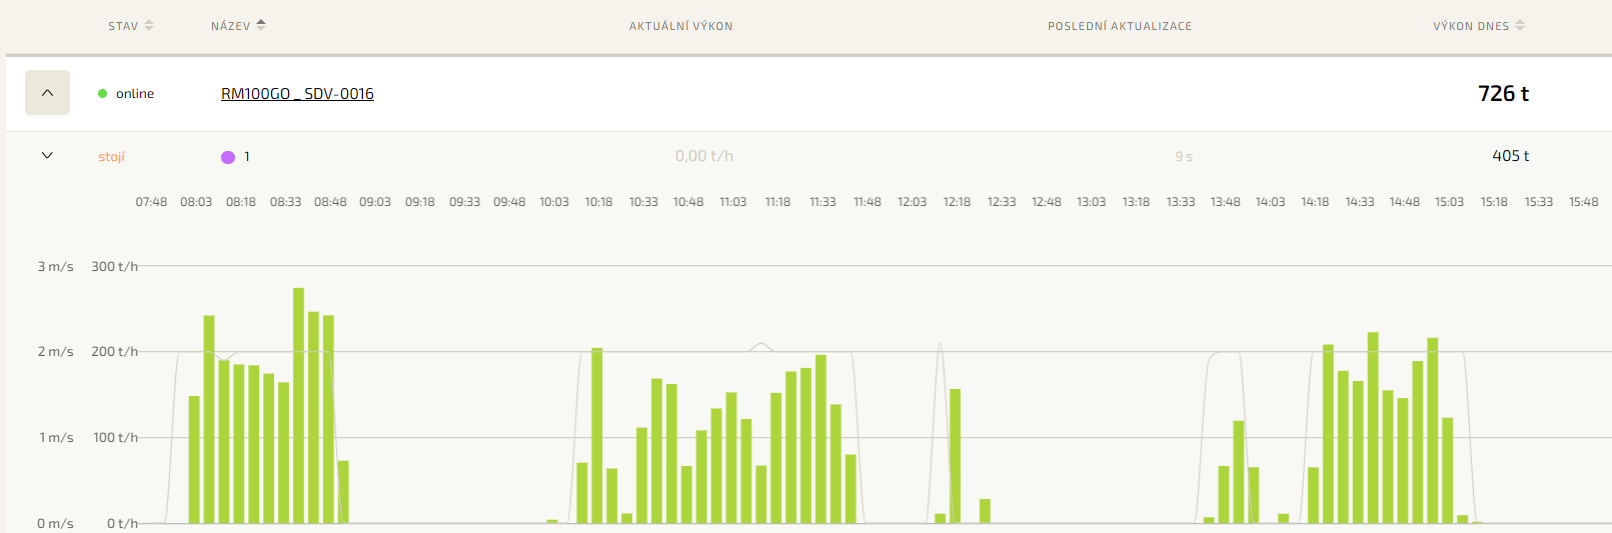Click the 'online' status label
1612x533 pixels.
tap(135, 94)
